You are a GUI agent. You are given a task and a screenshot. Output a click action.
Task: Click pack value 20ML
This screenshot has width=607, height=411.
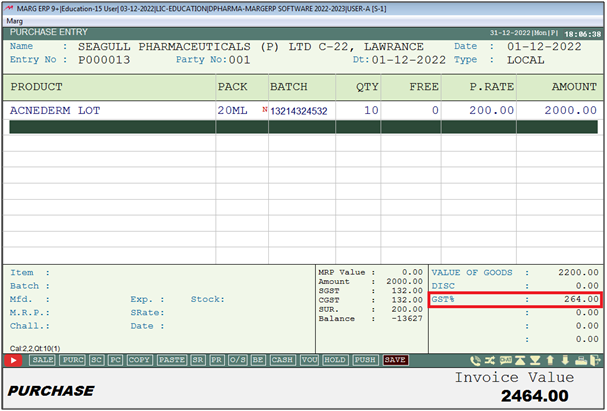[232, 111]
